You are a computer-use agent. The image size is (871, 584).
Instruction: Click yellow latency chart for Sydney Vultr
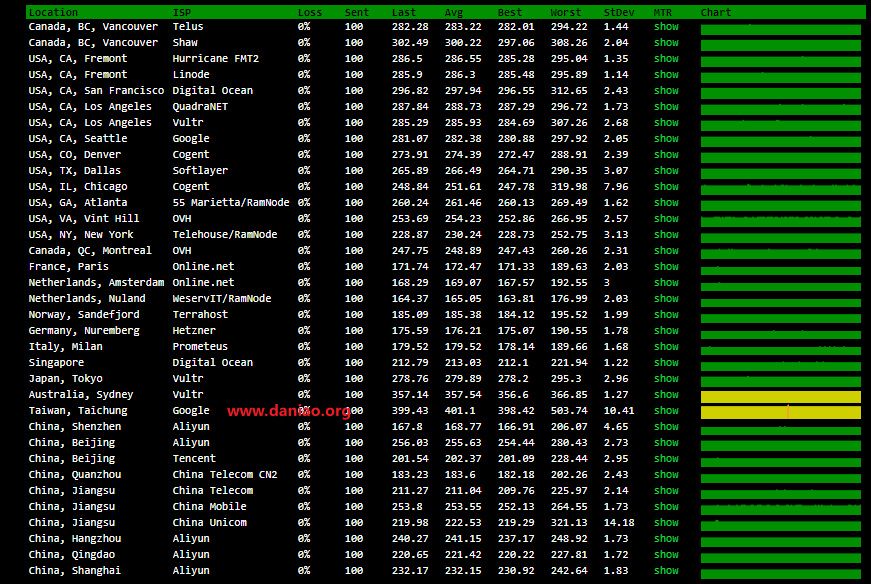point(781,396)
